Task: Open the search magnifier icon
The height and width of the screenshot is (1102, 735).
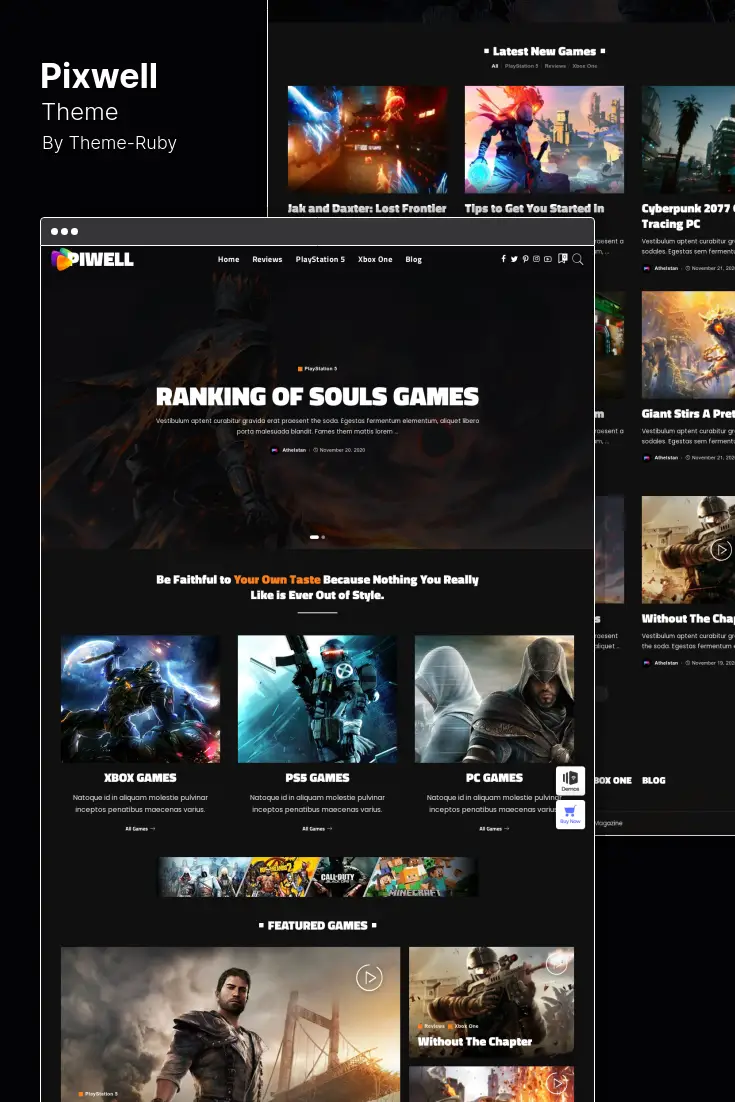Action: (x=578, y=259)
